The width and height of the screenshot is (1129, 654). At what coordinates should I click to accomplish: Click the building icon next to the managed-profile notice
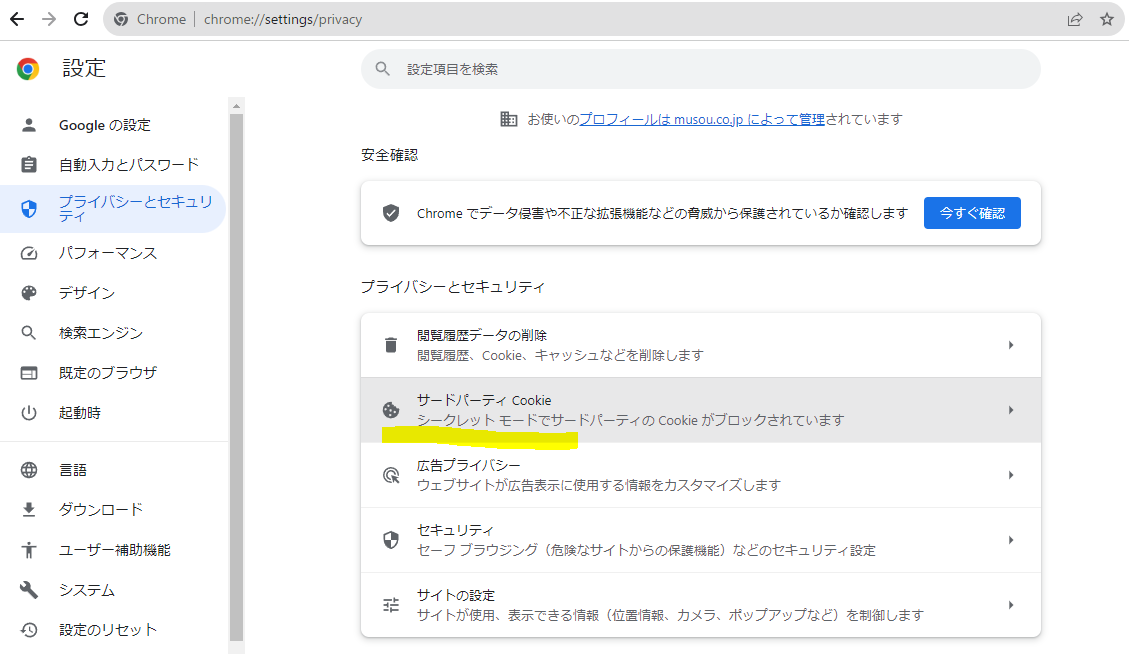[509, 118]
